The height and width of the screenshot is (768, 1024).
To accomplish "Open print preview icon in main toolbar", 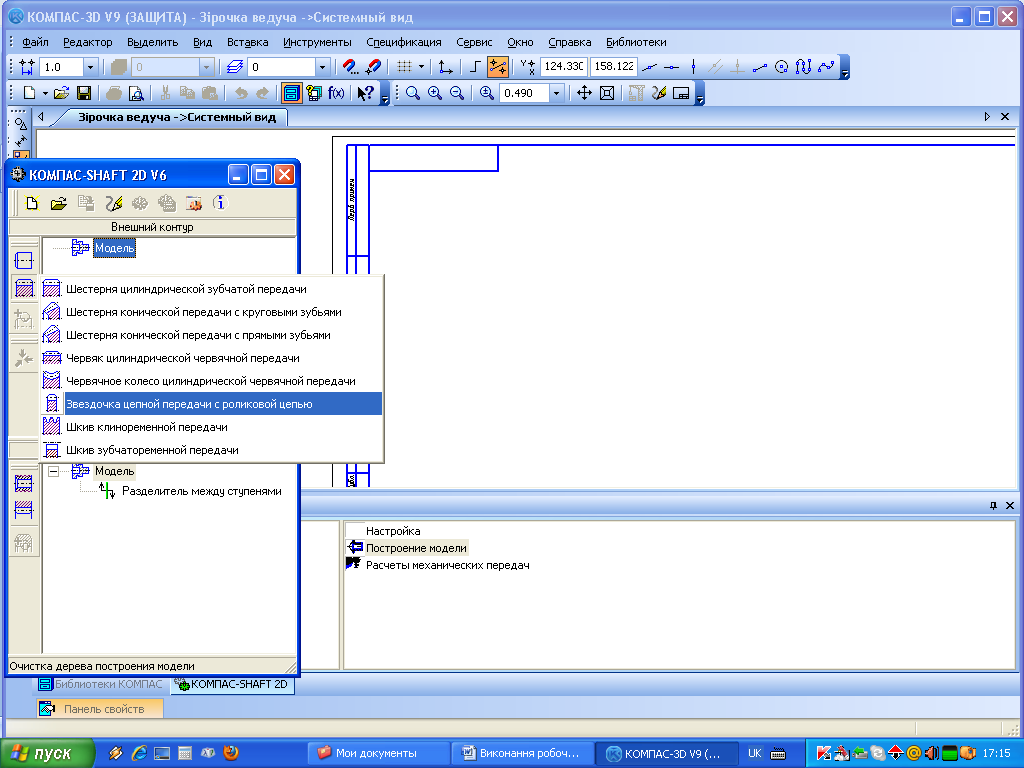I will point(136,93).
